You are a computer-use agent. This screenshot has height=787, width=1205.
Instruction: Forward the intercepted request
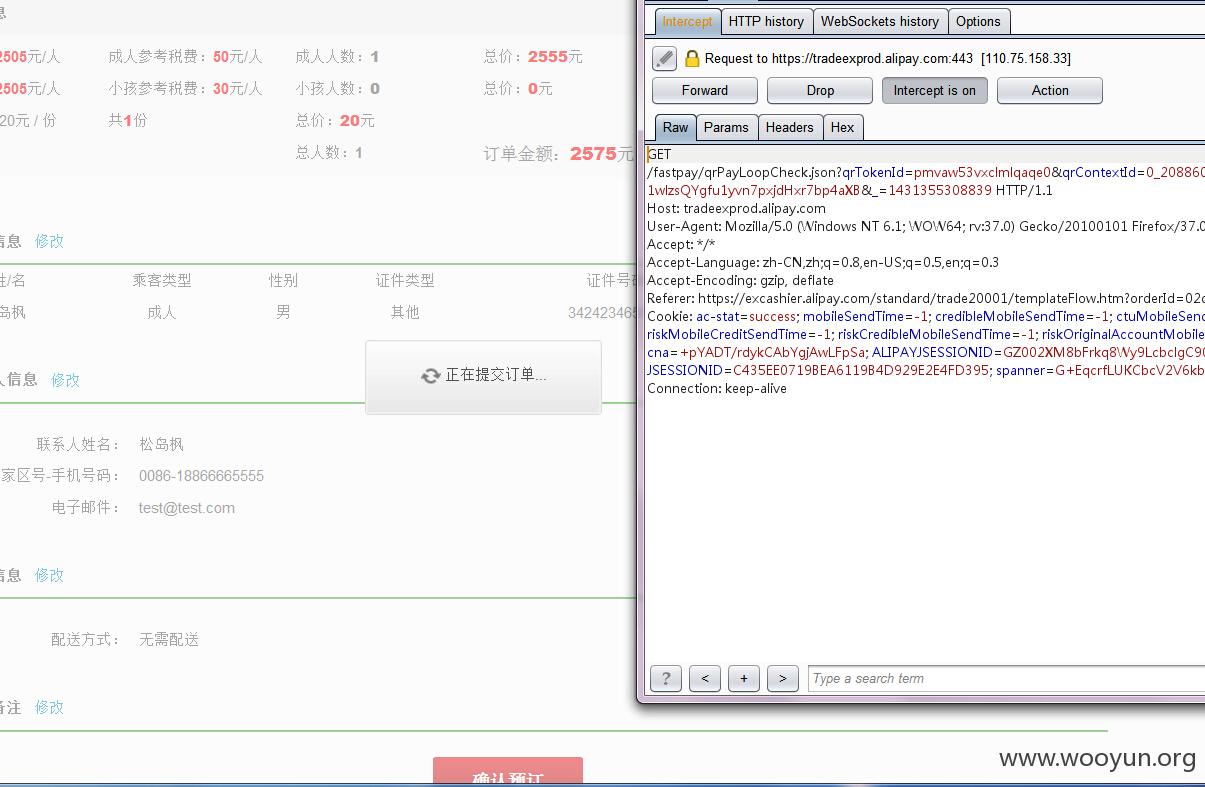coord(705,90)
